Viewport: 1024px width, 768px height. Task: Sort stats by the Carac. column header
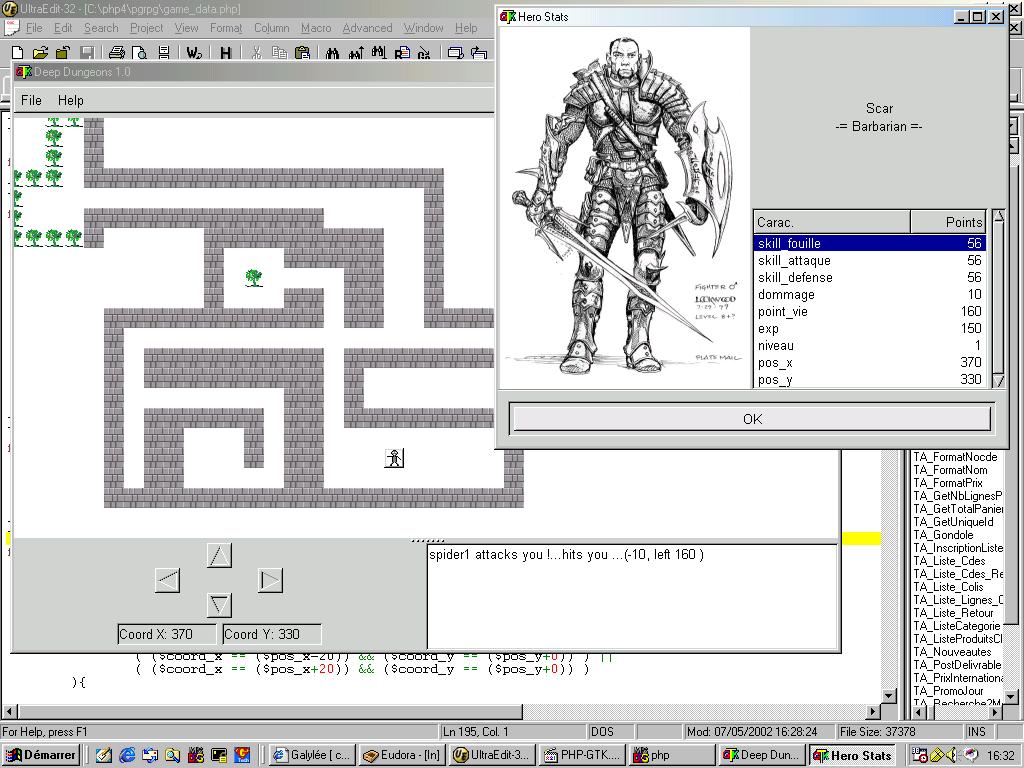[x=830, y=222]
